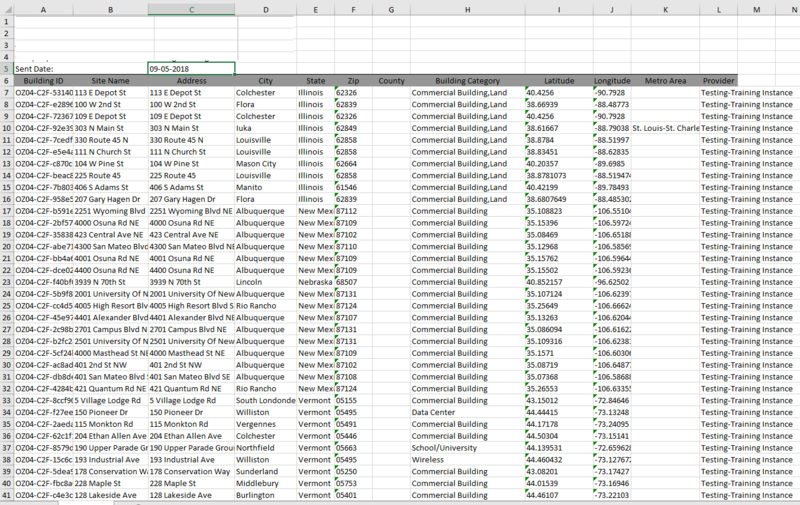Click the Building ID header cell
Image resolution: width=800 pixels, height=505 pixels.
pyautogui.click(x=43, y=80)
